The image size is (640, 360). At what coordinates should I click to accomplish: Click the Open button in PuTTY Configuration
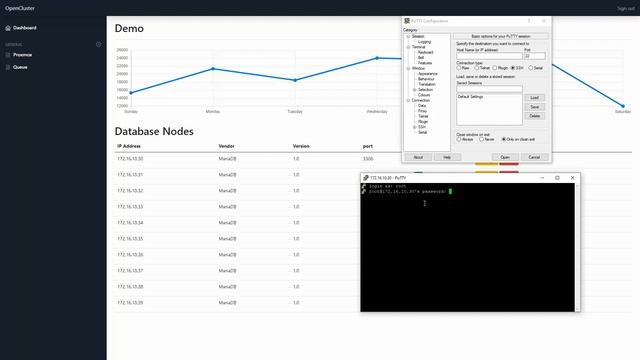click(x=505, y=158)
